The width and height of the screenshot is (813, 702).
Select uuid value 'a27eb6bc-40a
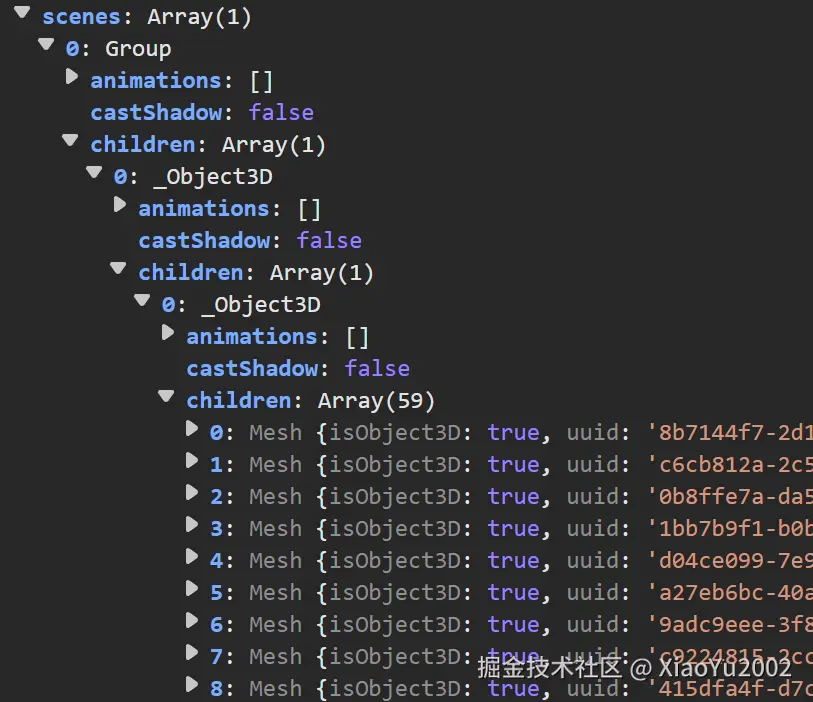(x=731, y=593)
